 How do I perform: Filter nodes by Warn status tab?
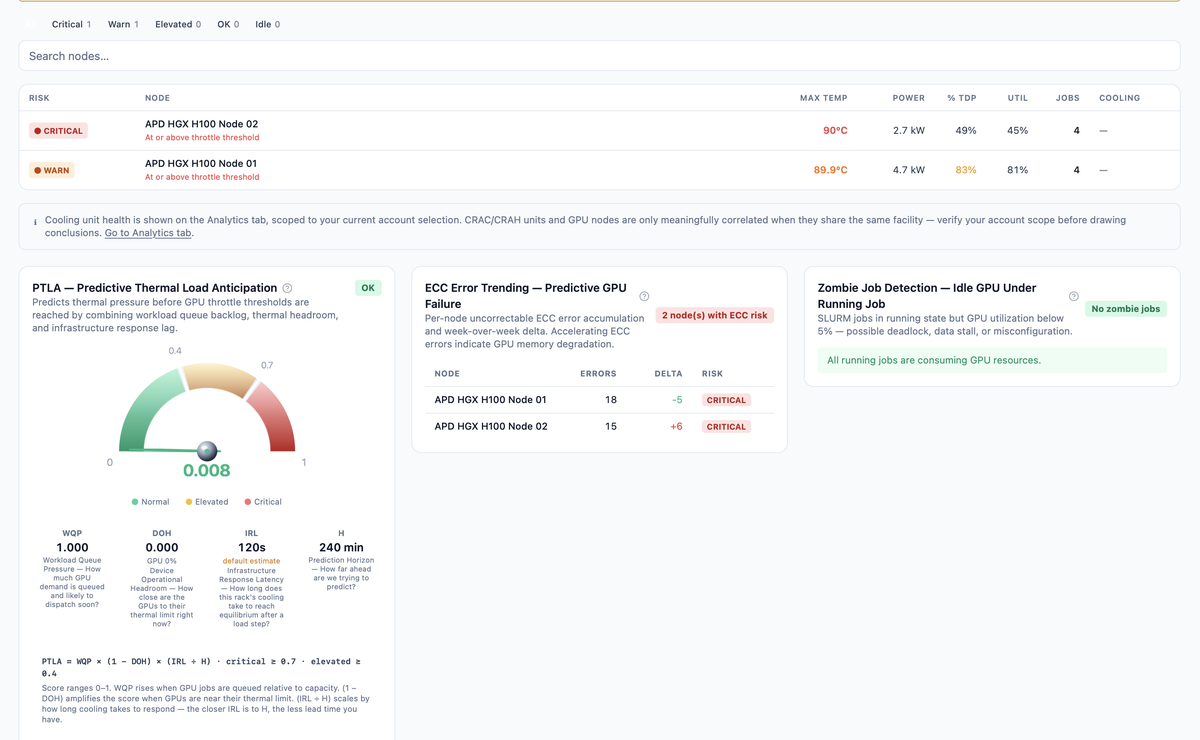(123, 24)
